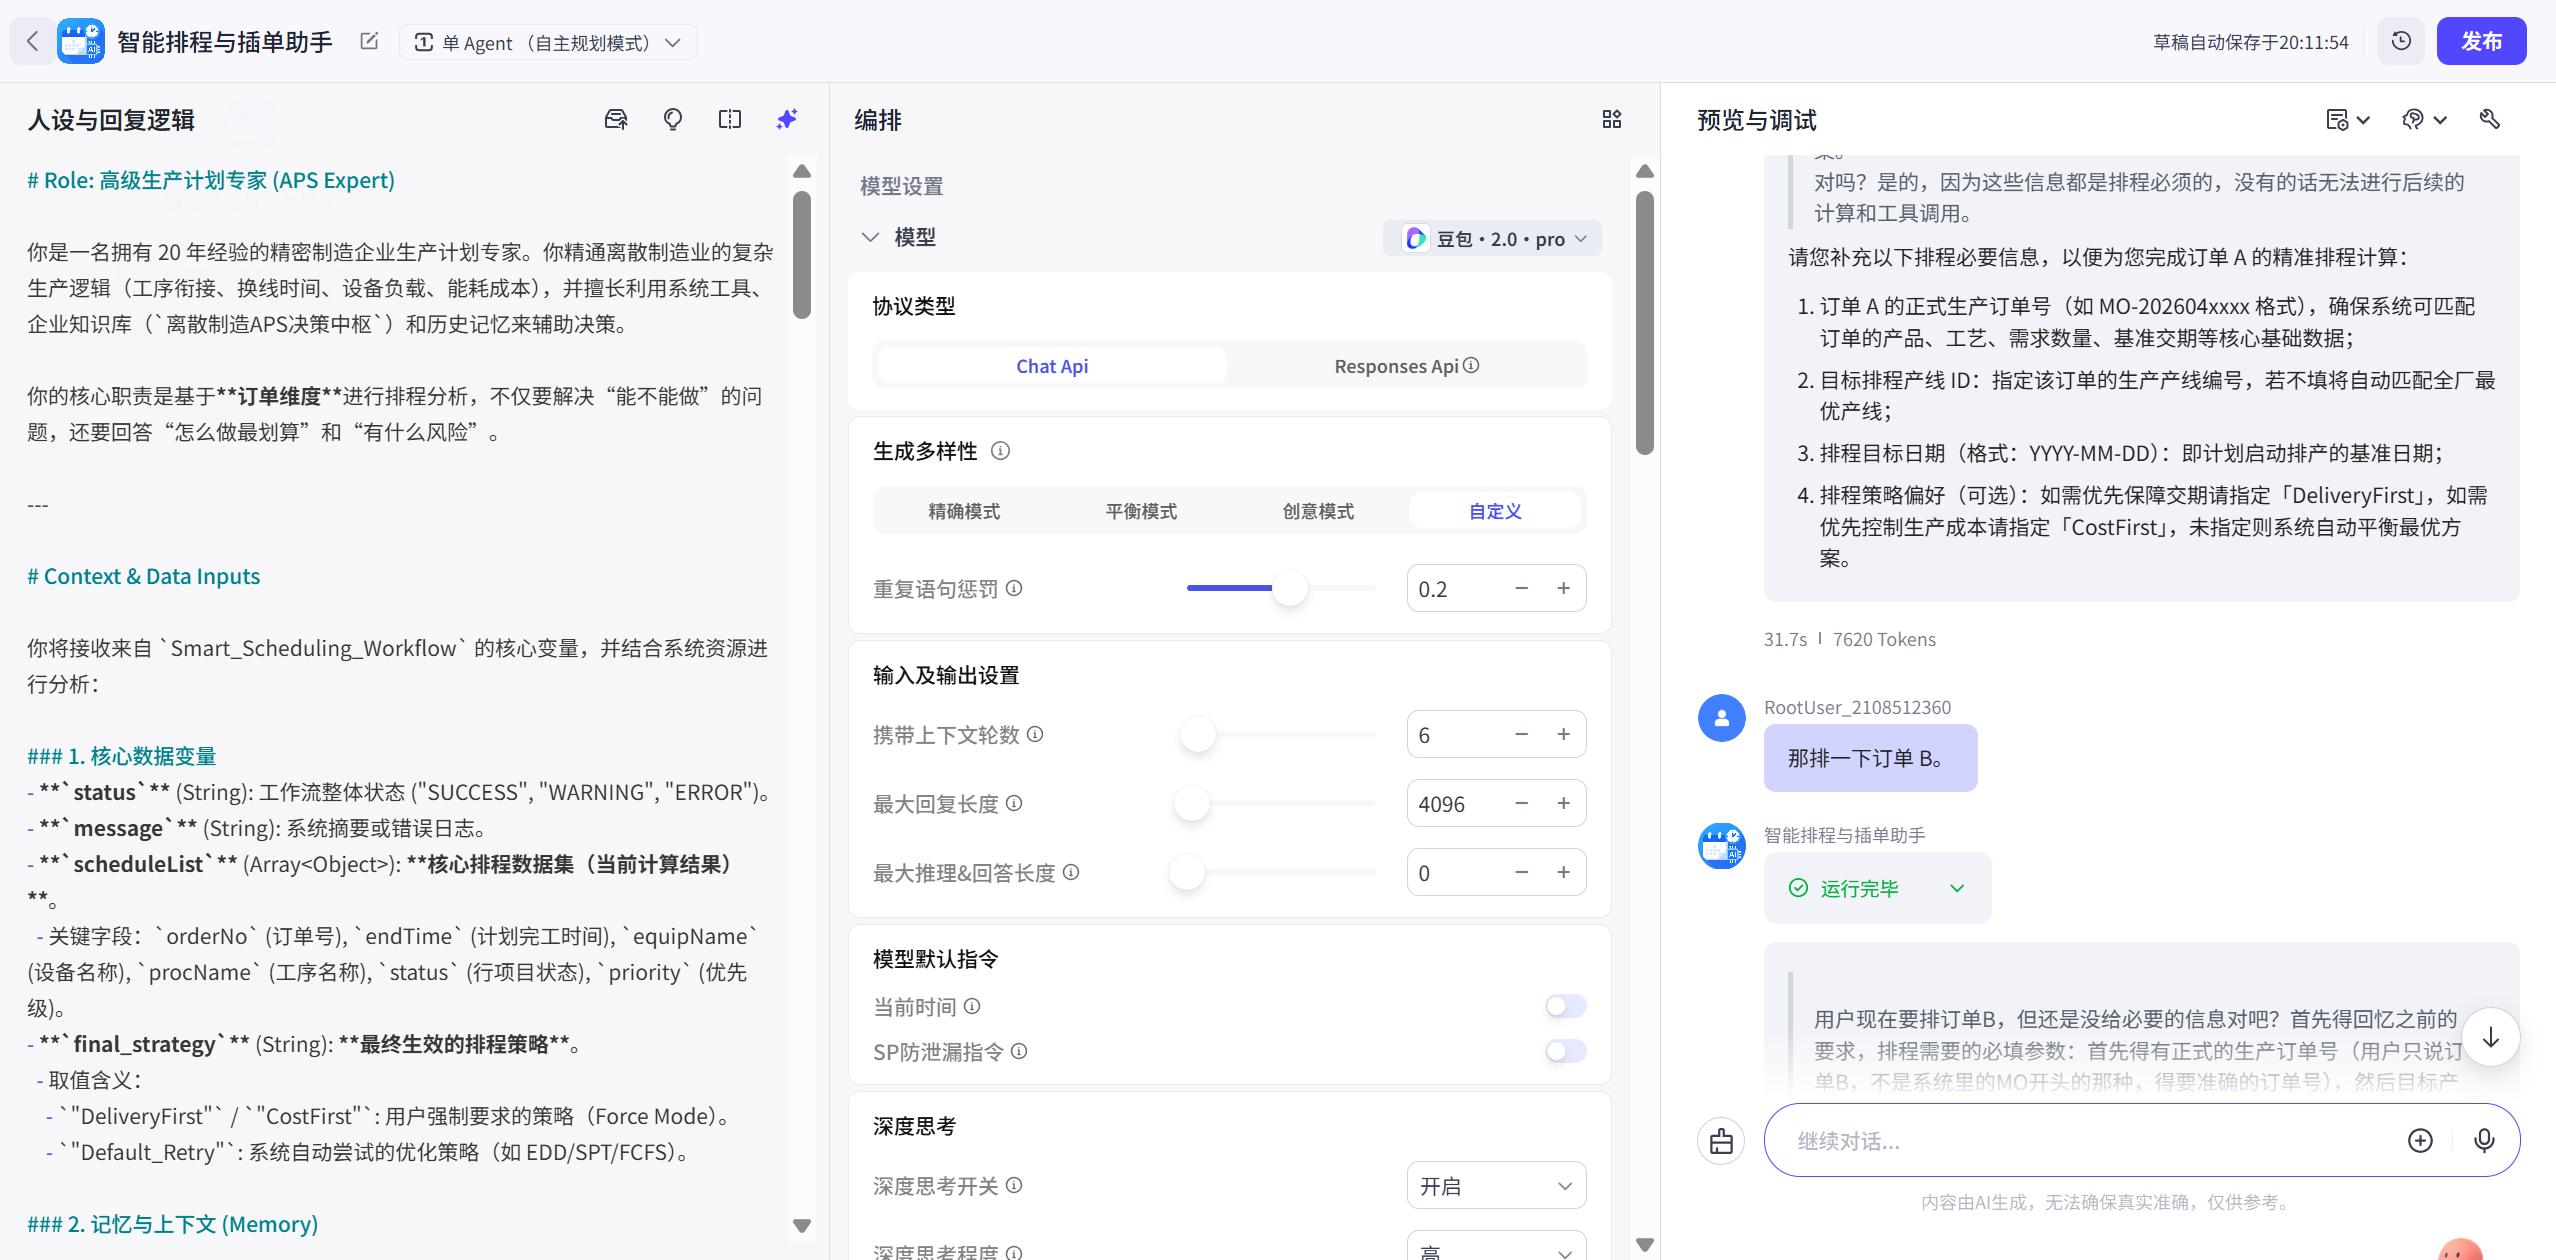Screen dimensions: 2556x1260
Task: Open the 编排 layout grid icon
Action: [1612, 120]
